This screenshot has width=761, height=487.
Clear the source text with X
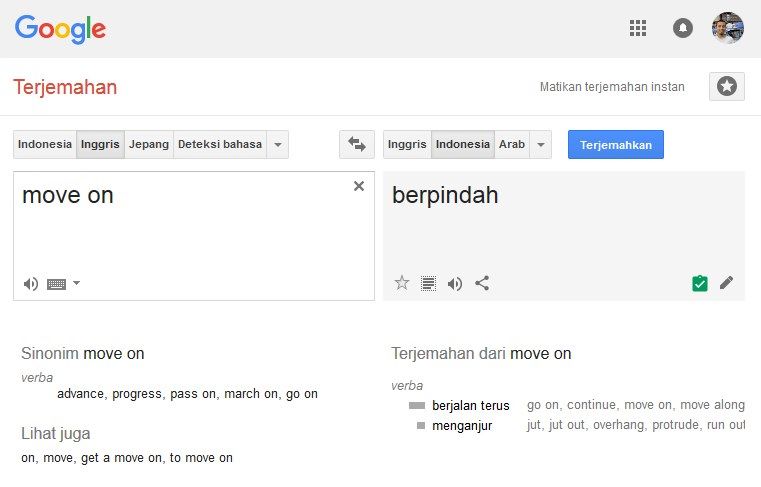pyautogui.click(x=359, y=186)
